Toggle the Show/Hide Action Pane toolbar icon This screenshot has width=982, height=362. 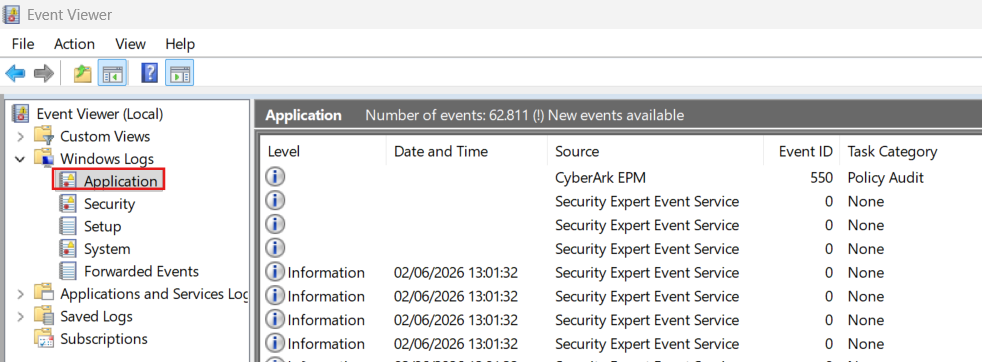[x=180, y=73]
